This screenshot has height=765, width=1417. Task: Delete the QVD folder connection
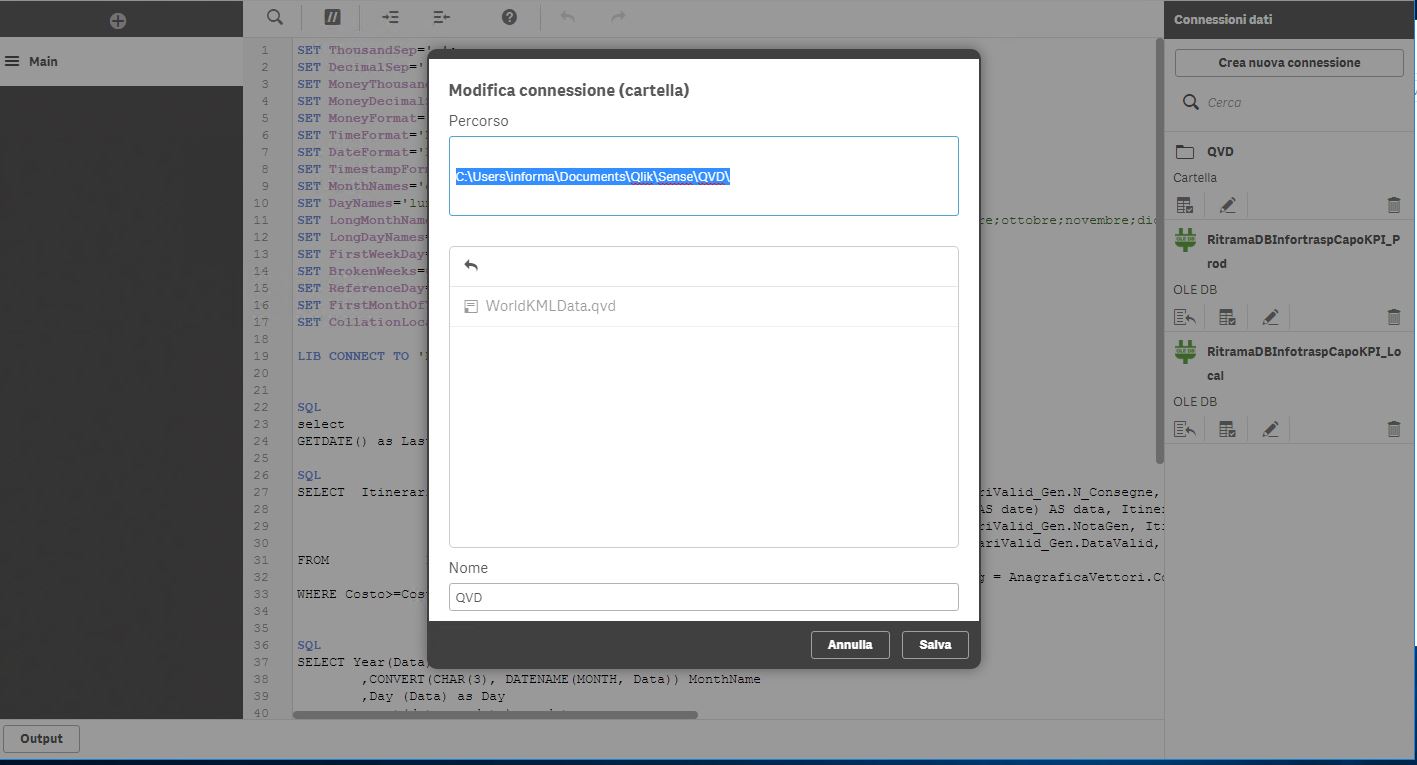coord(1394,205)
